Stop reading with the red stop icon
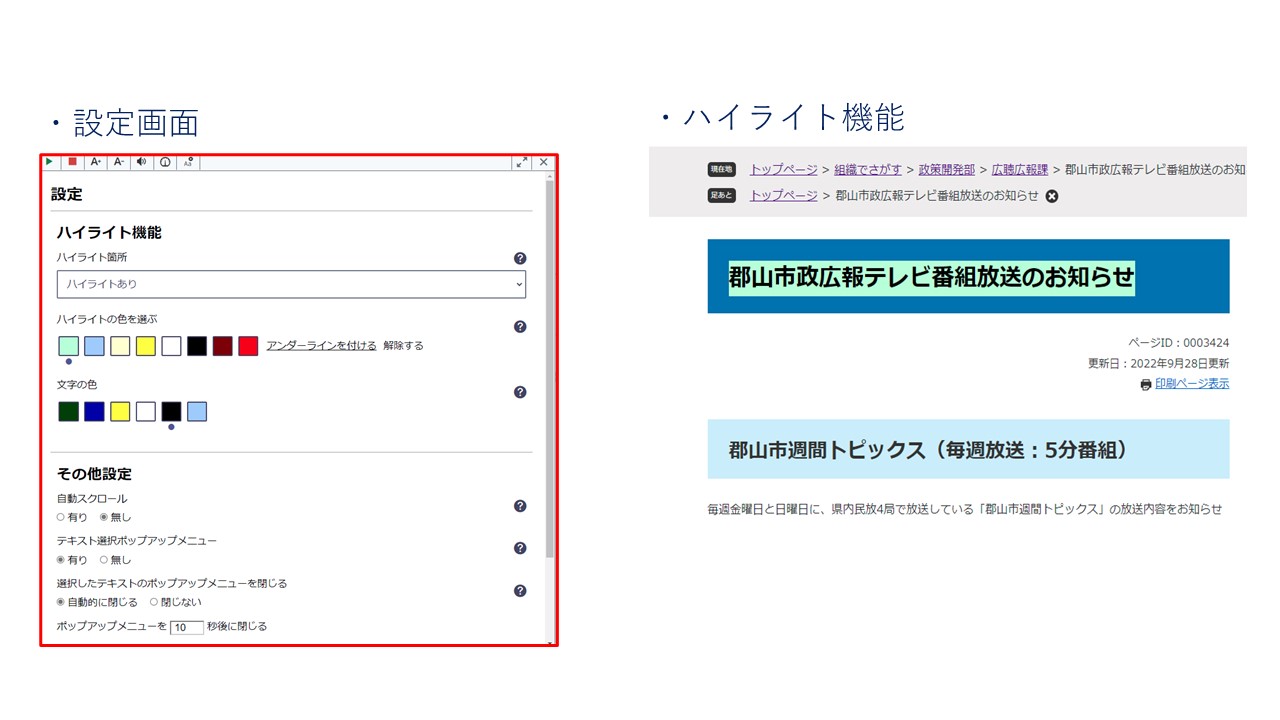The image size is (1280, 720). pyautogui.click(x=72, y=162)
